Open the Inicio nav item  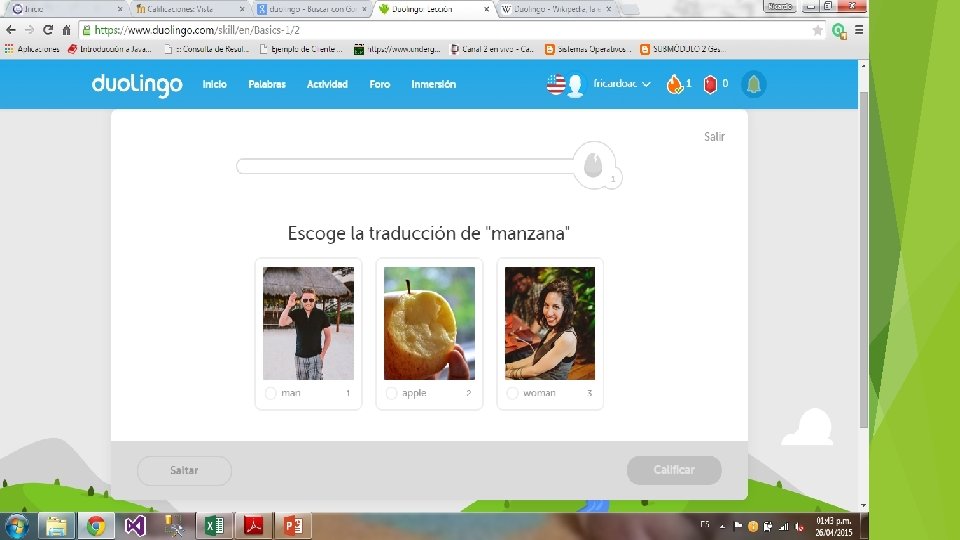(x=214, y=84)
